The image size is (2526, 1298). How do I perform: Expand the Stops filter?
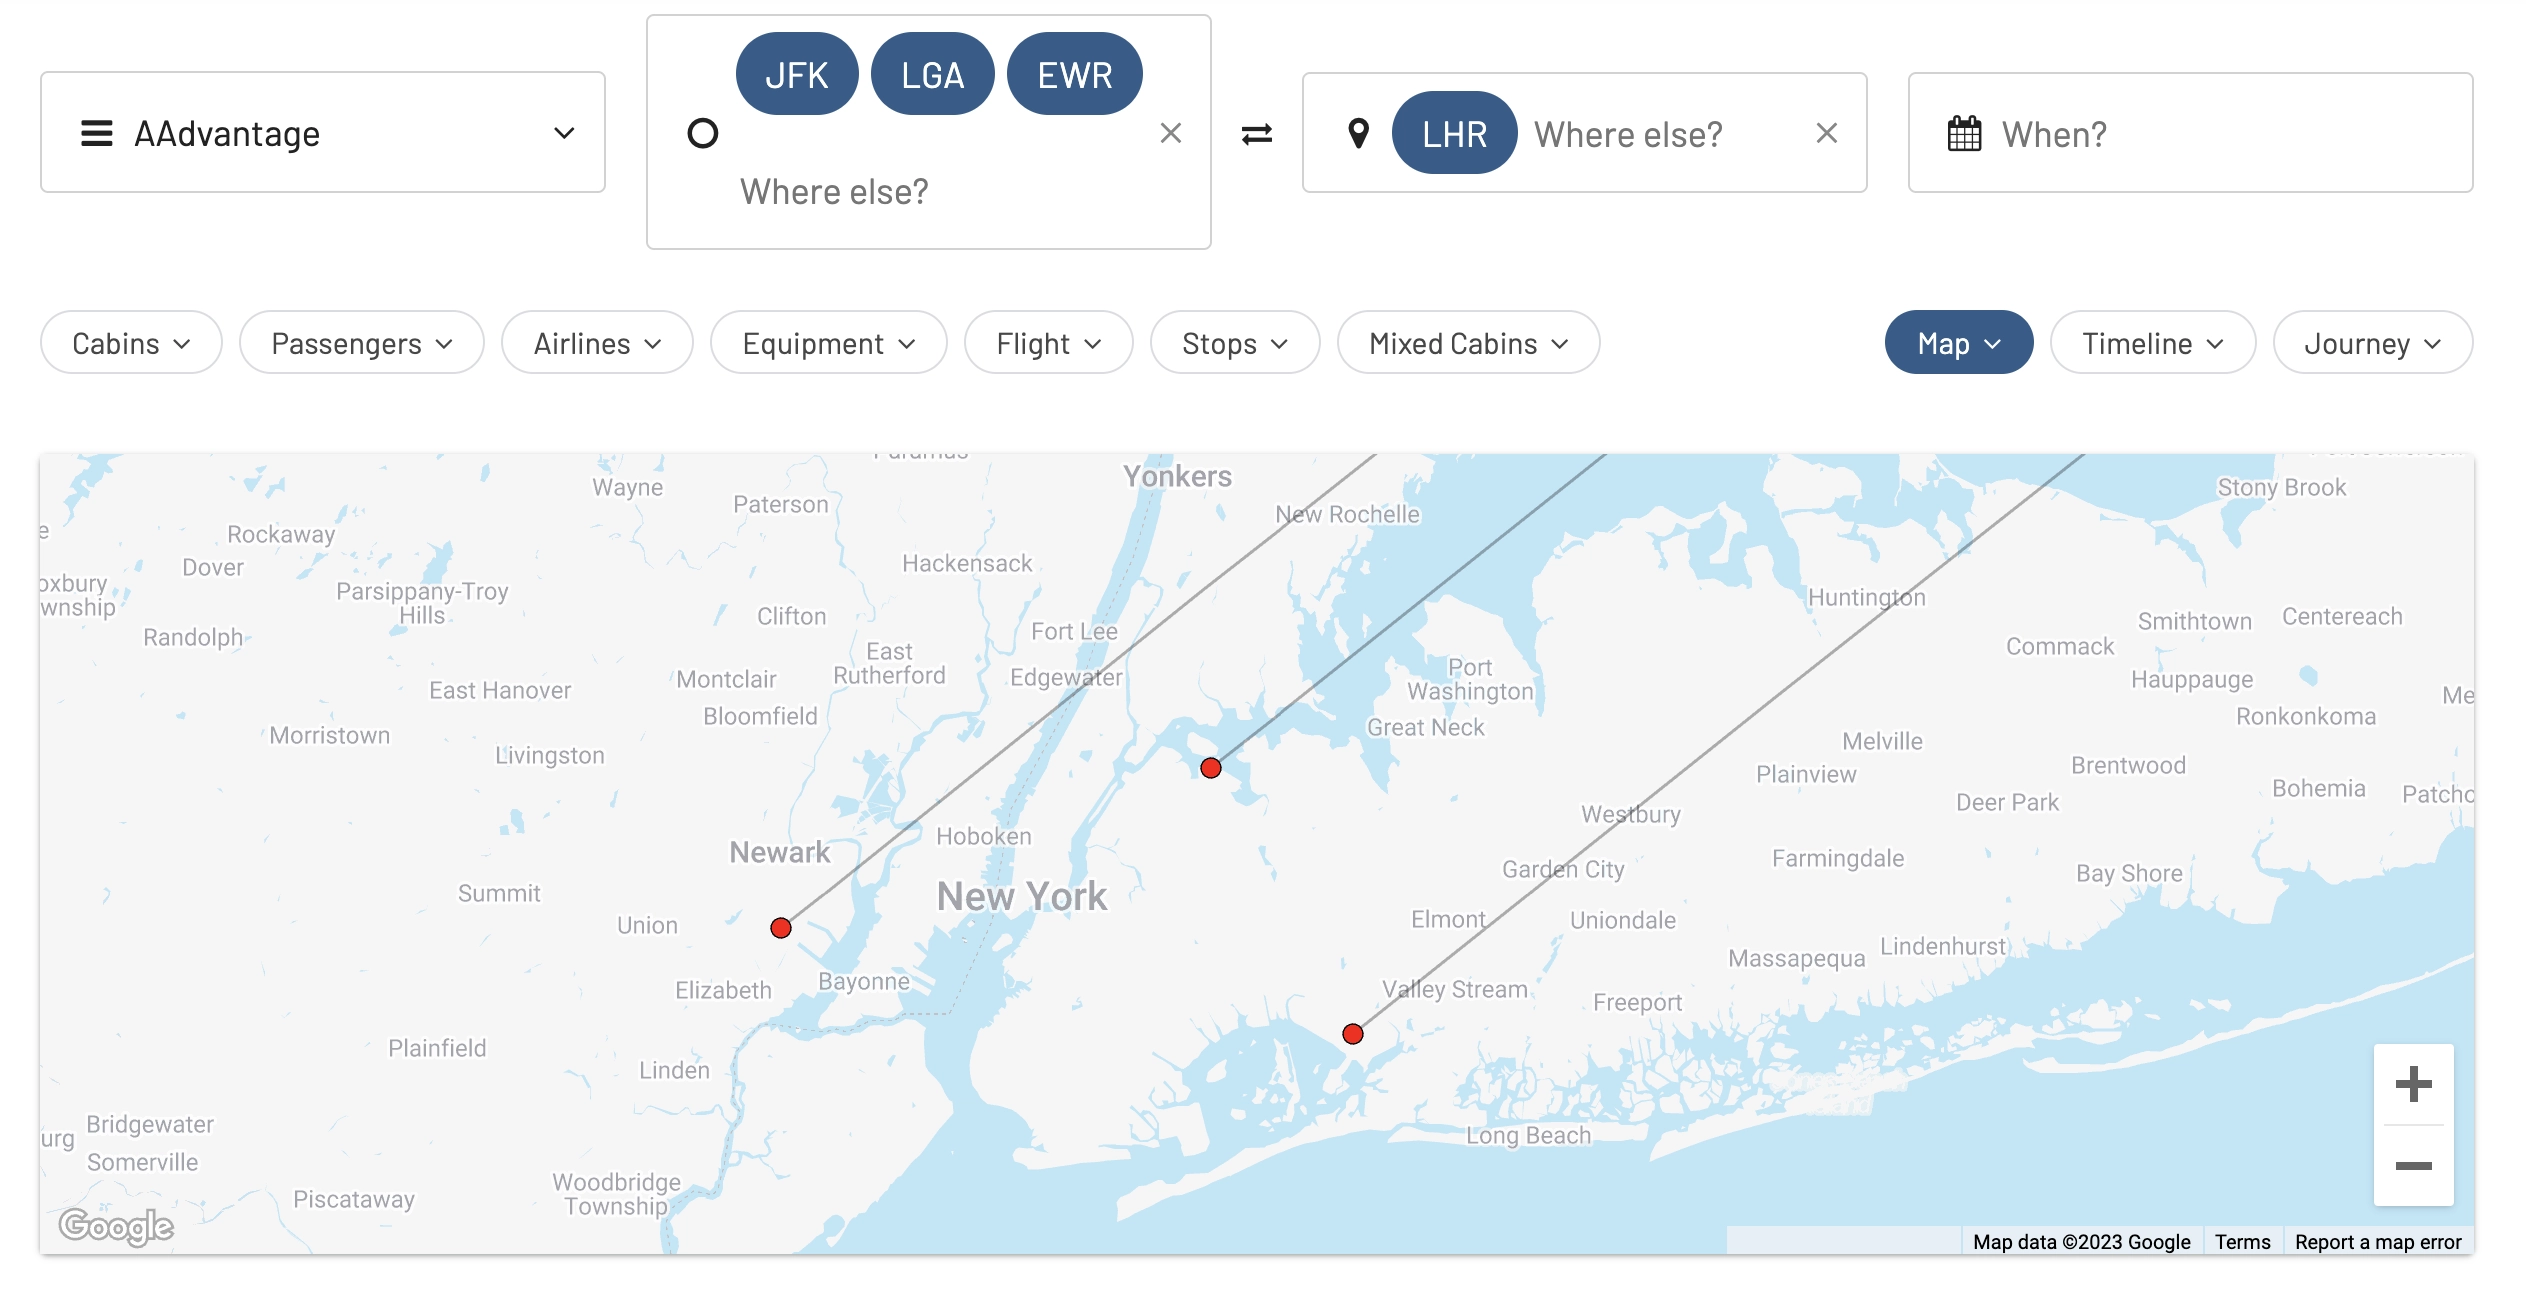point(1235,343)
